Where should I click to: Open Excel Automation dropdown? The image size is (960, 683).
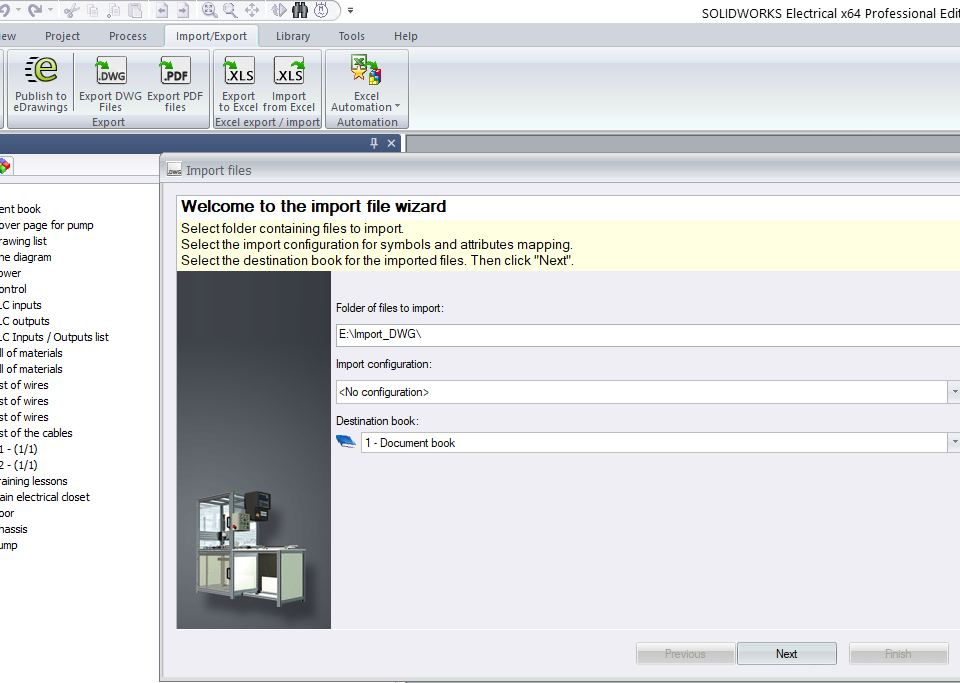367,107
